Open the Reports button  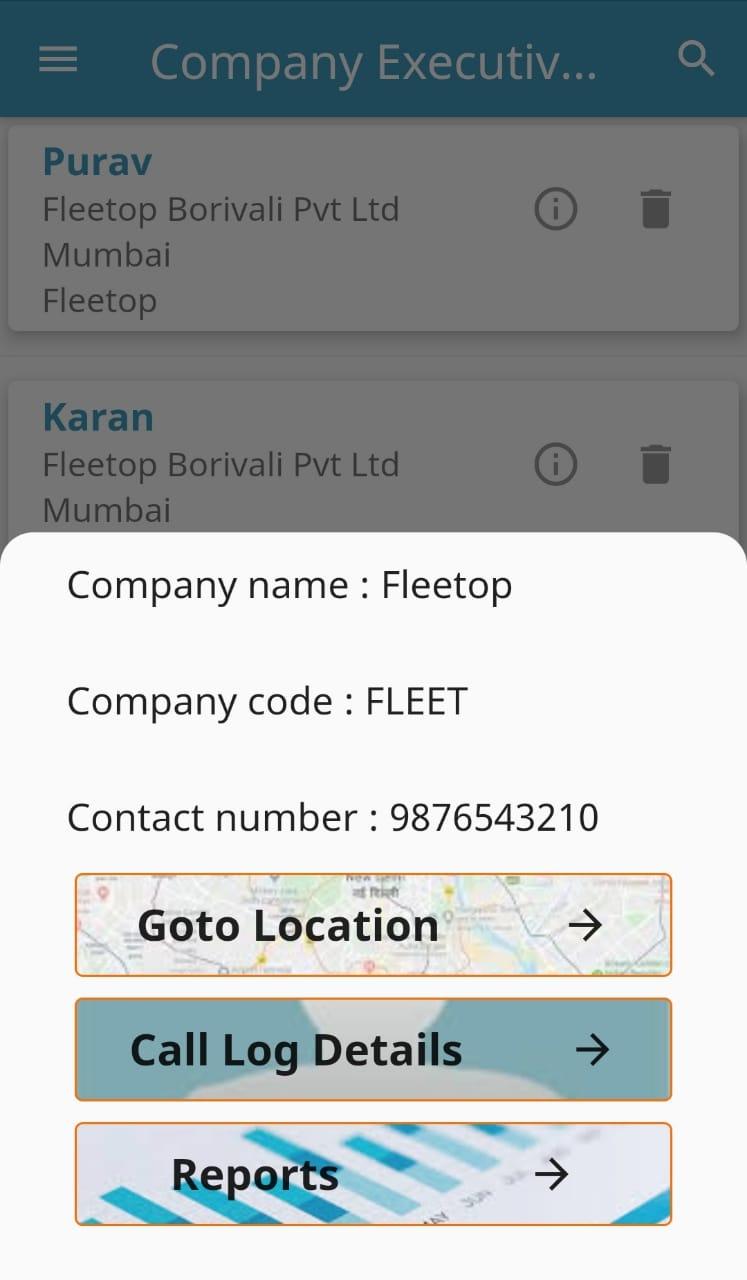(x=373, y=1174)
